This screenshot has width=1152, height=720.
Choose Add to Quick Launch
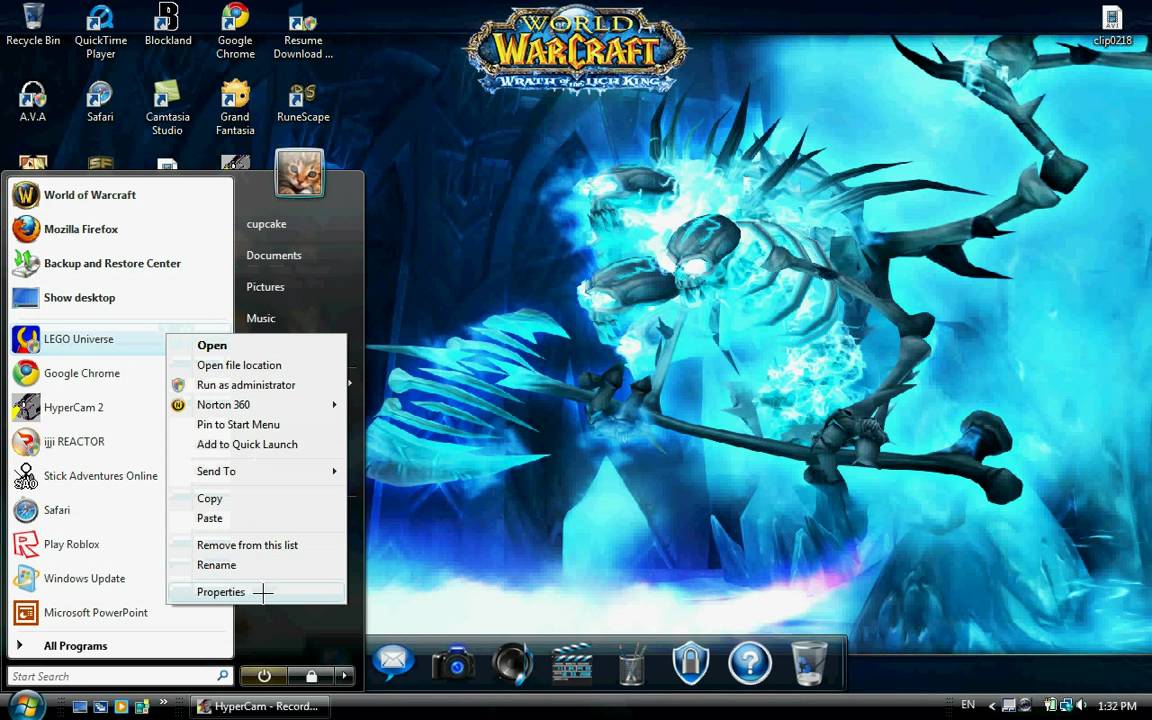257,444
